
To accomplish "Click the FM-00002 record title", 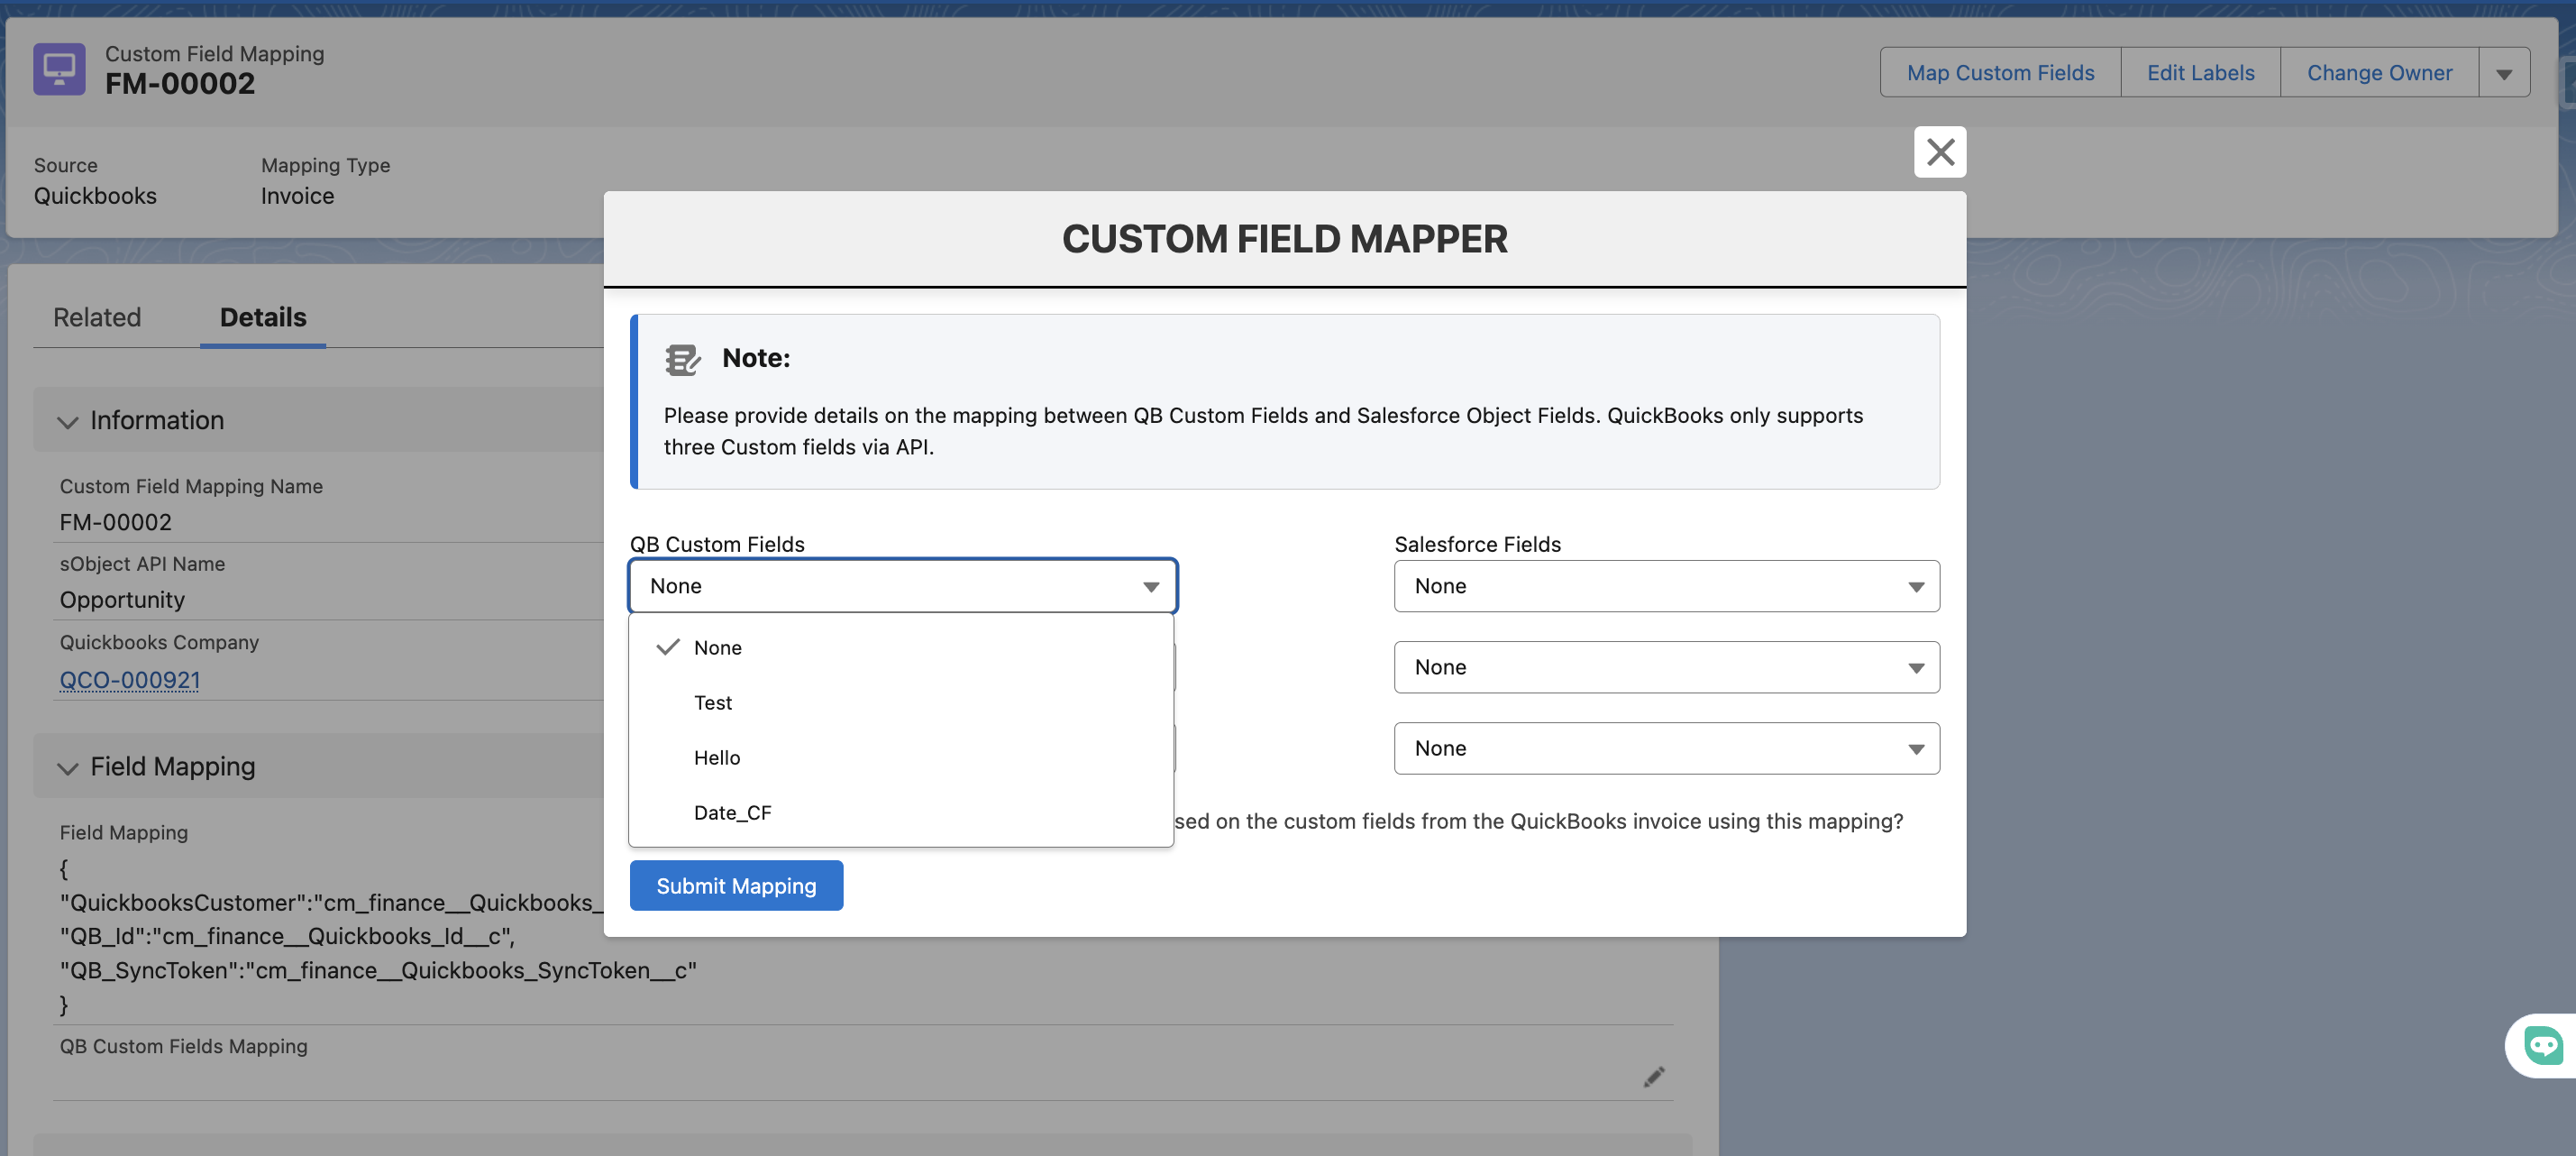I will click(180, 84).
